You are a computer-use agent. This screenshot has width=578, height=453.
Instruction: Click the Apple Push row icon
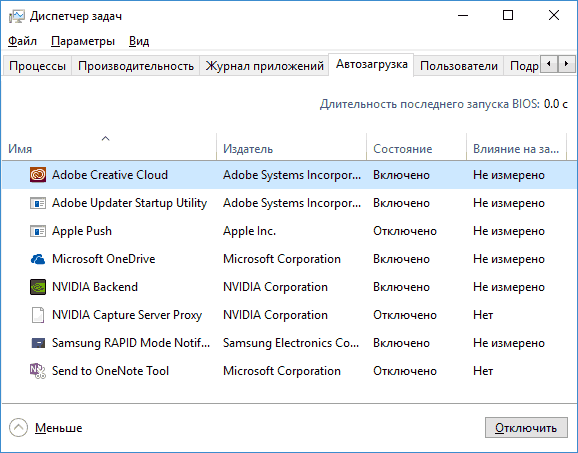[x=38, y=231]
